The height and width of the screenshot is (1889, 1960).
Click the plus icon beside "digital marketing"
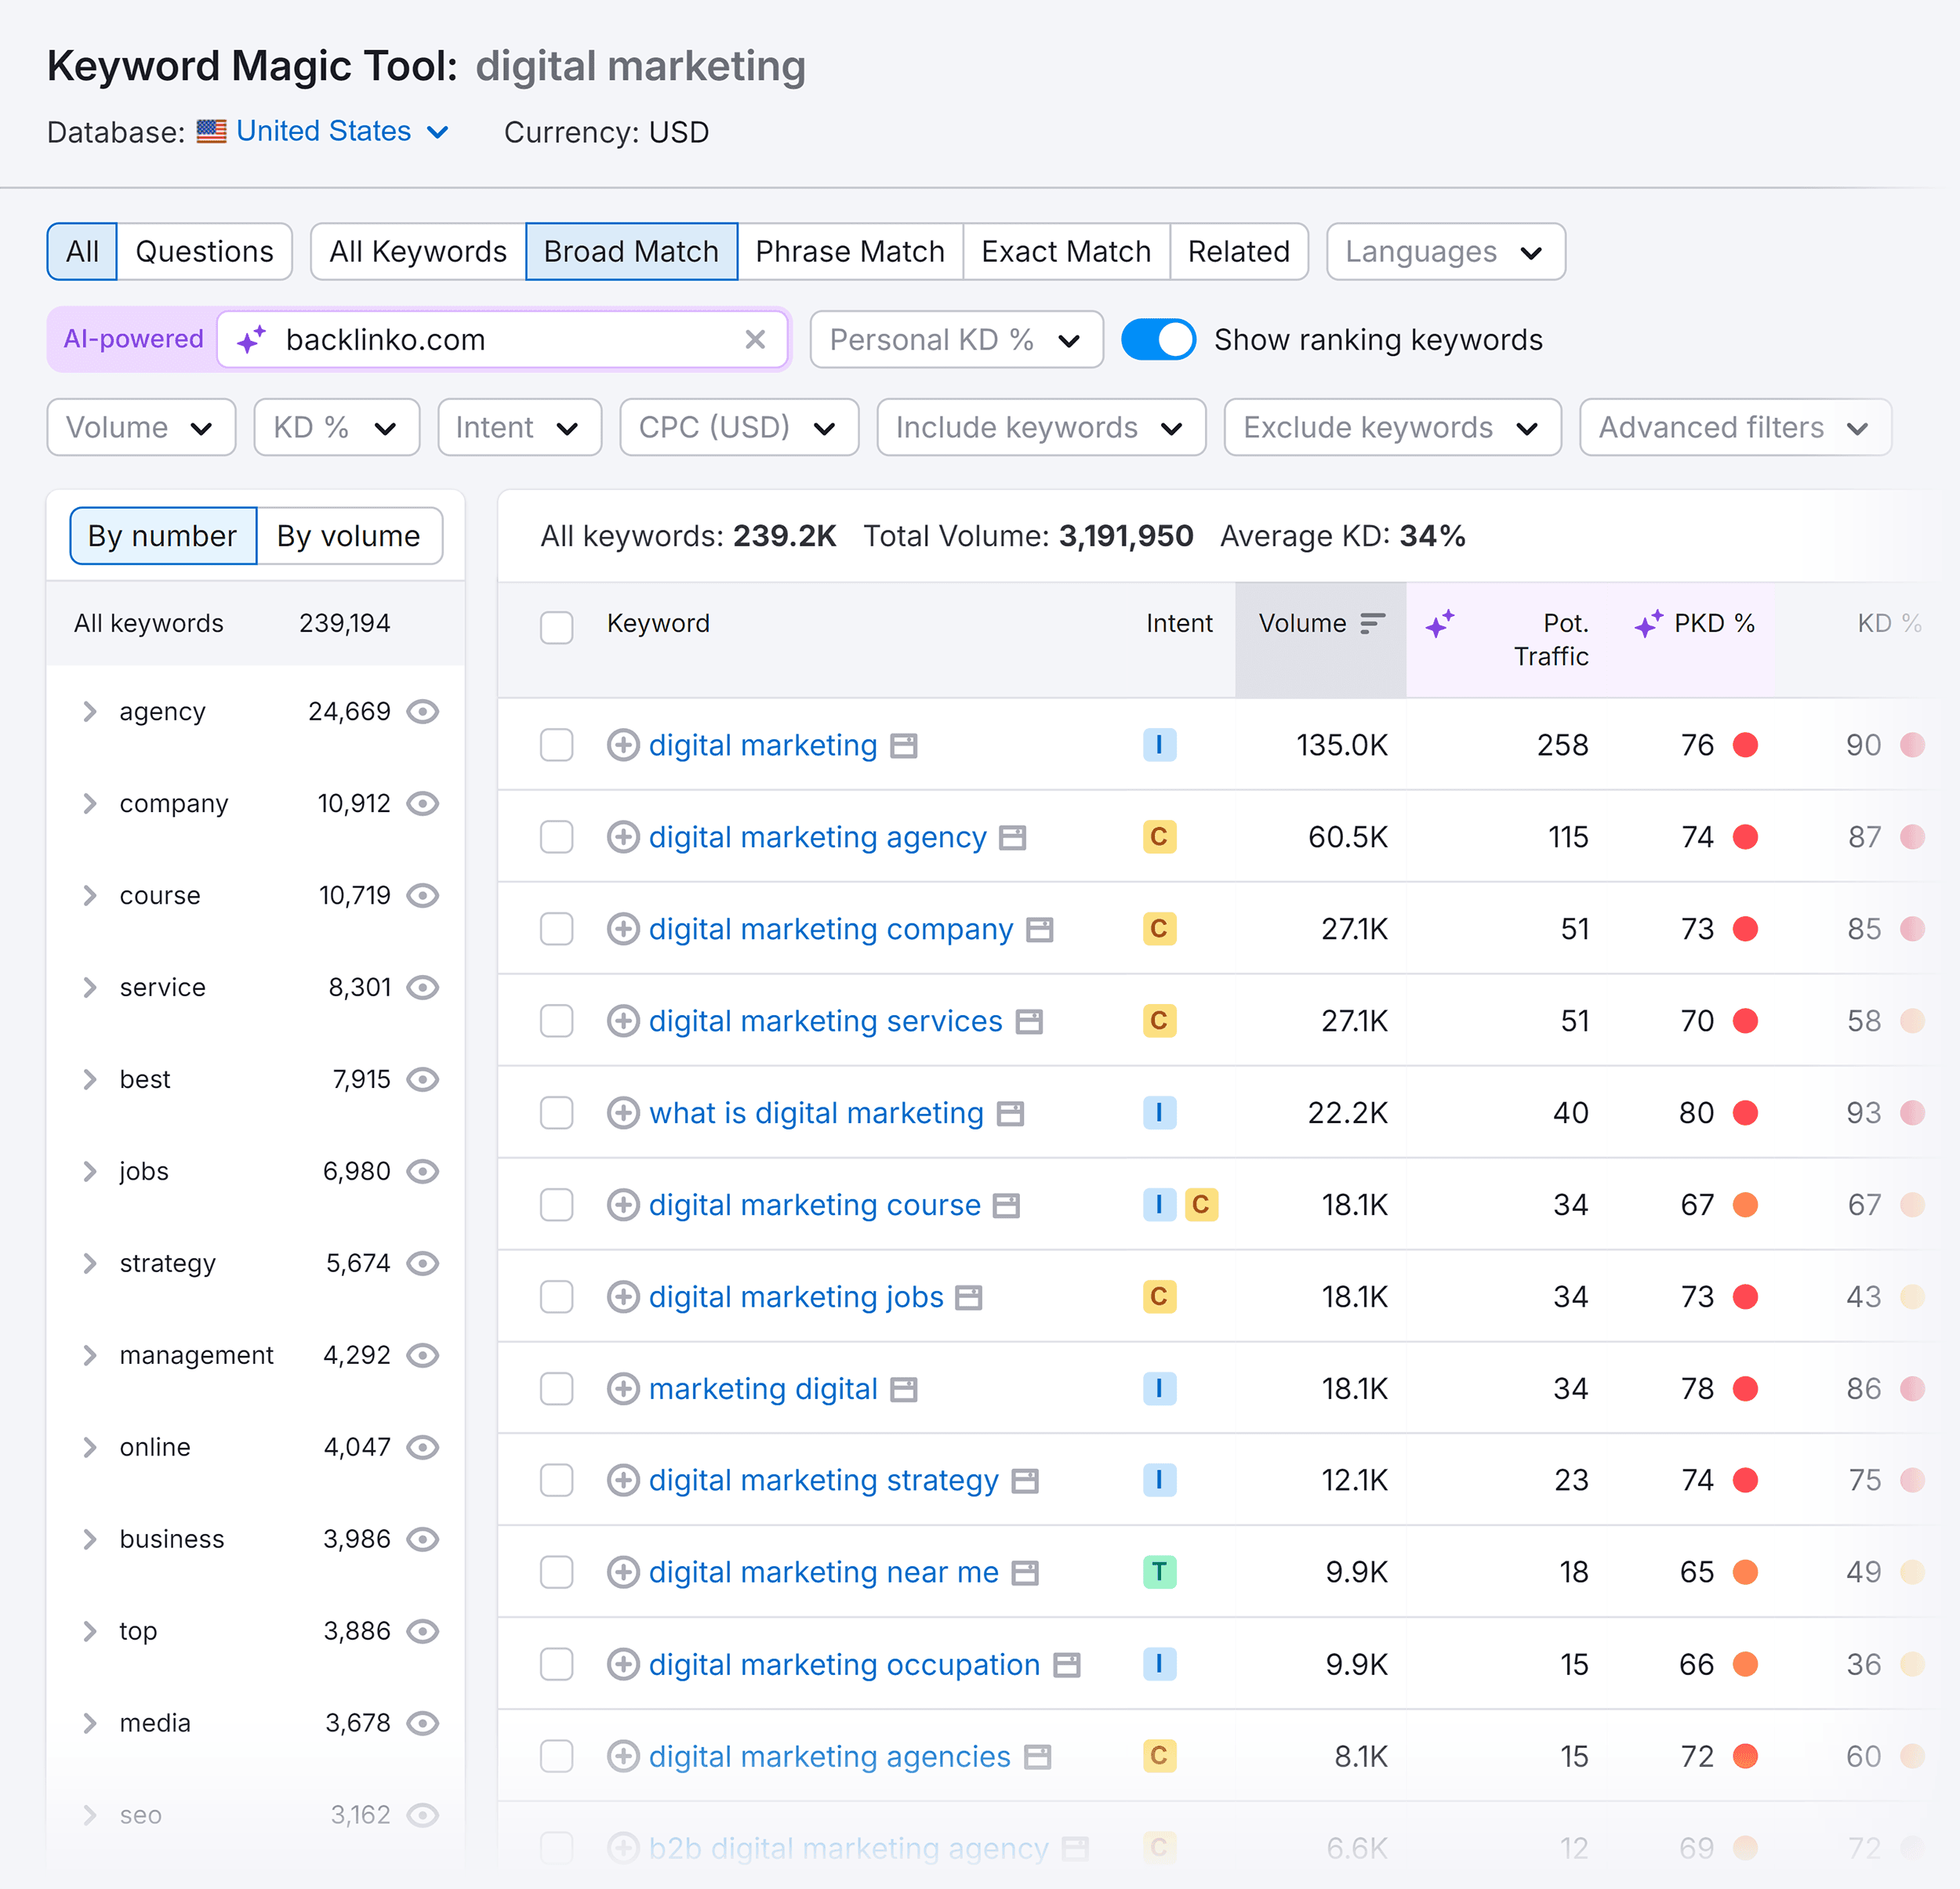pyautogui.click(x=623, y=745)
